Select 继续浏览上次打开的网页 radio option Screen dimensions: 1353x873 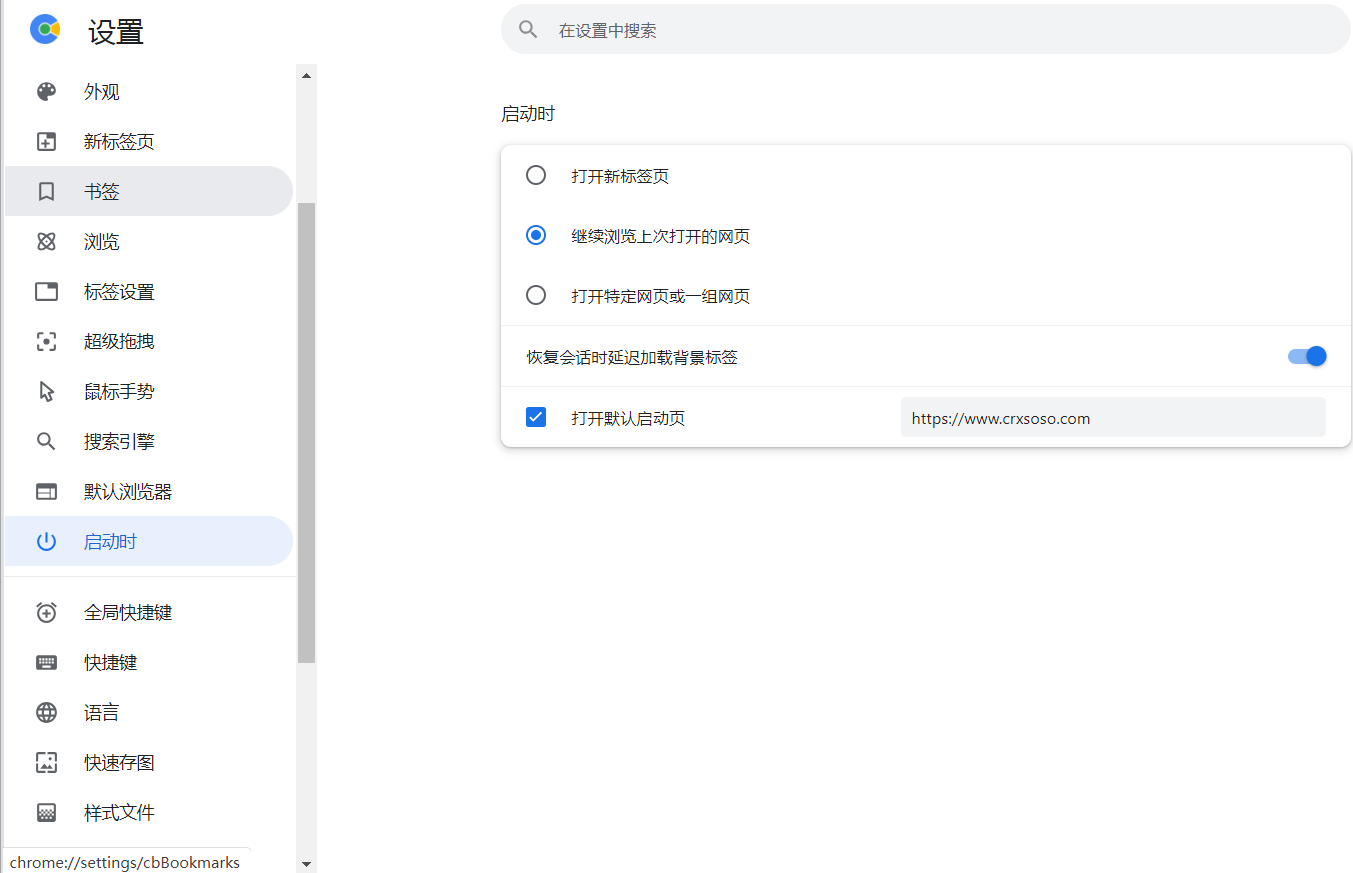pos(536,236)
